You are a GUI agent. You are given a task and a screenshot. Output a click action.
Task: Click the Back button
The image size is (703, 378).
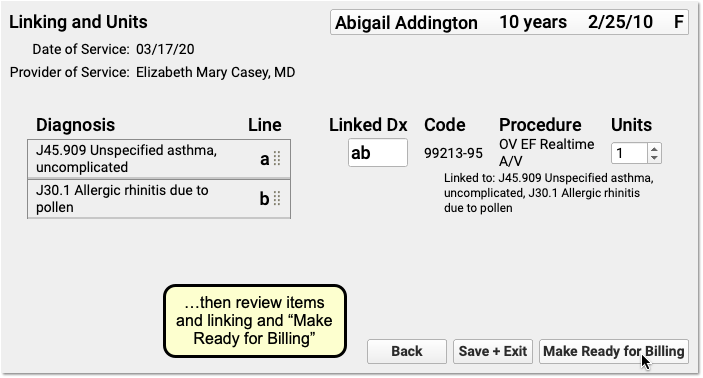[x=407, y=351]
